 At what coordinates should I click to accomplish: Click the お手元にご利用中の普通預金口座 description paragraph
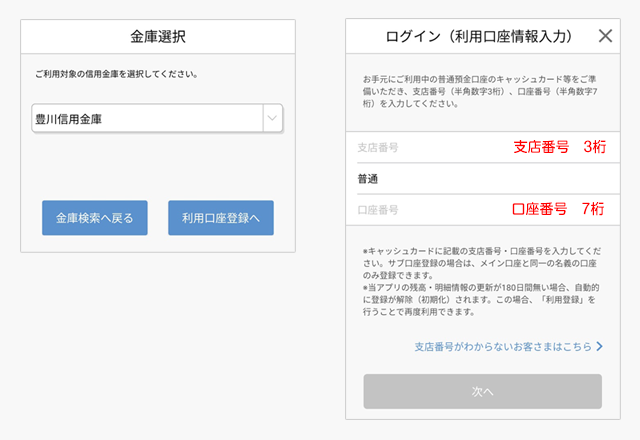(480, 91)
